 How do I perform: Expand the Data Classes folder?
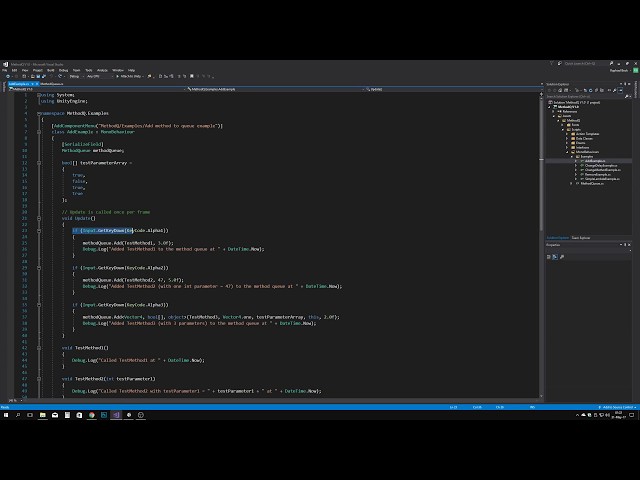tap(567, 138)
